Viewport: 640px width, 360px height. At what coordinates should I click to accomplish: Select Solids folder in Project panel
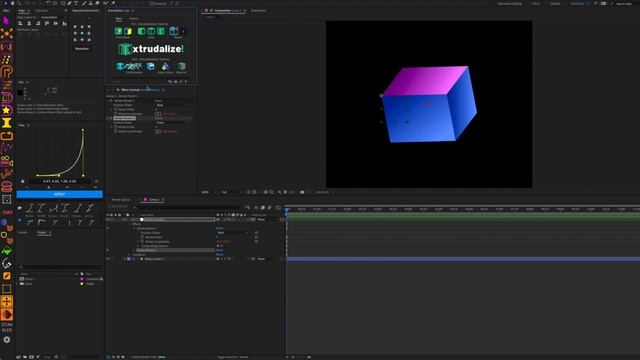click(28, 284)
